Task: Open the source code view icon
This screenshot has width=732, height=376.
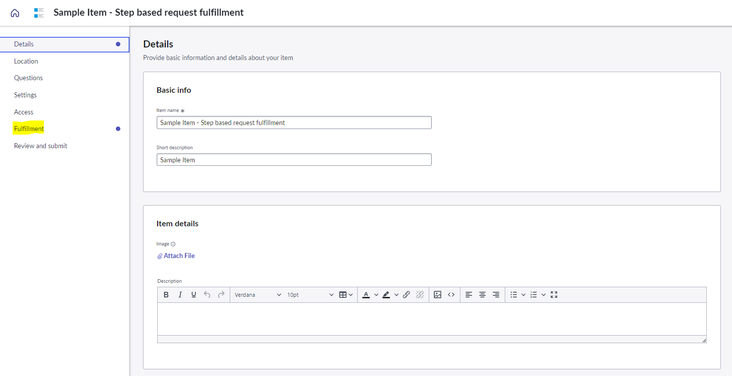Action: (451, 295)
